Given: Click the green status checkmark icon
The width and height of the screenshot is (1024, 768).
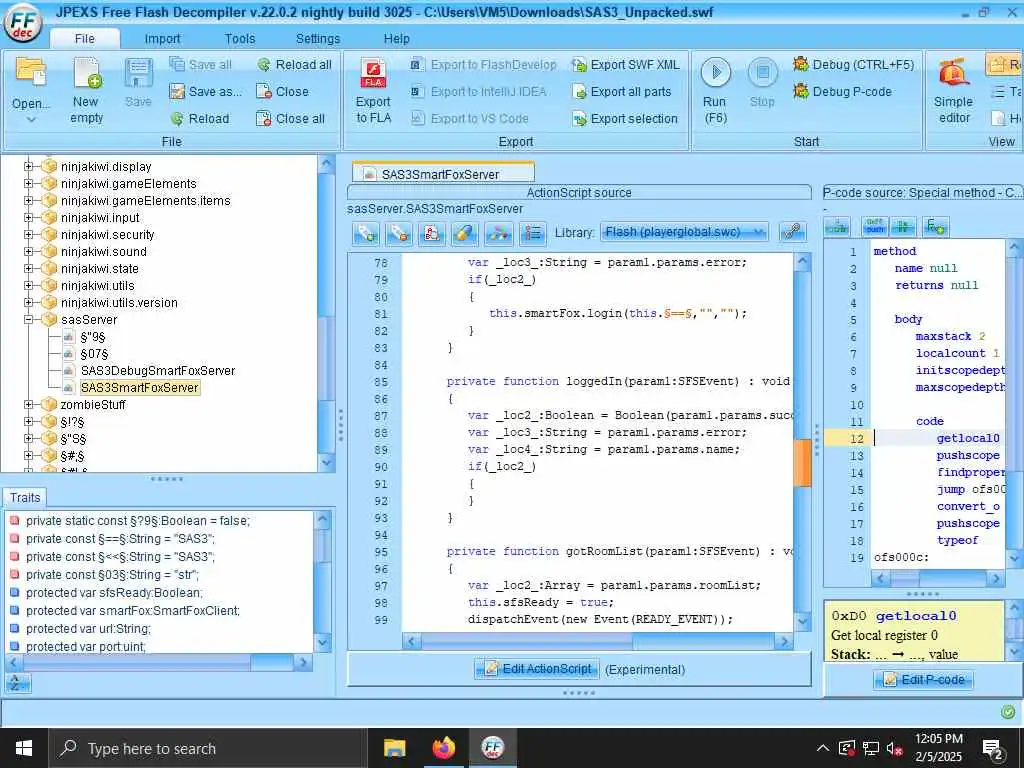Looking at the screenshot, I should point(1008,712).
